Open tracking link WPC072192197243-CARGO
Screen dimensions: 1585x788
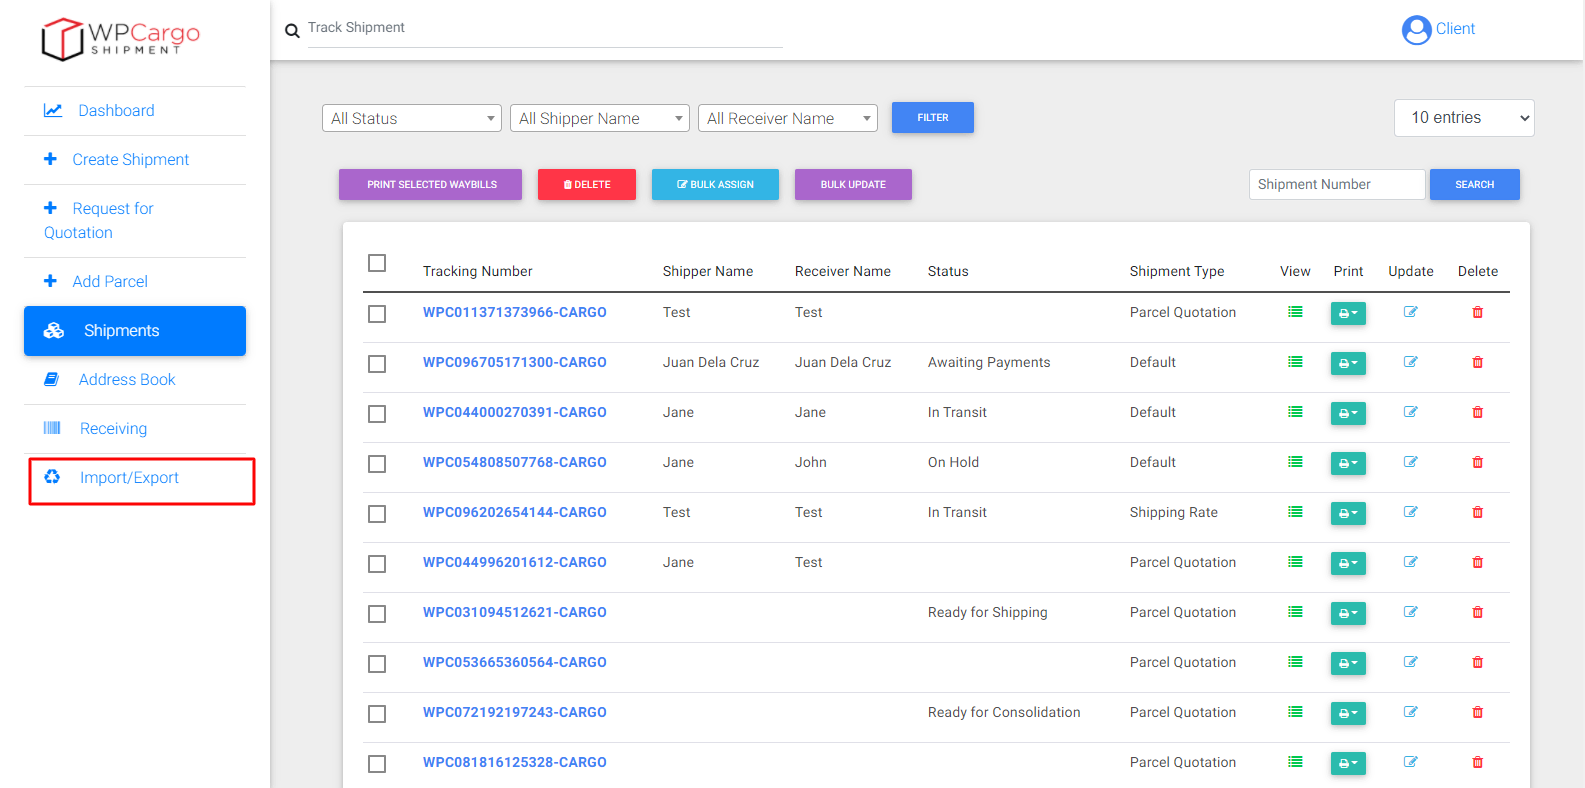tap(514, 712)
